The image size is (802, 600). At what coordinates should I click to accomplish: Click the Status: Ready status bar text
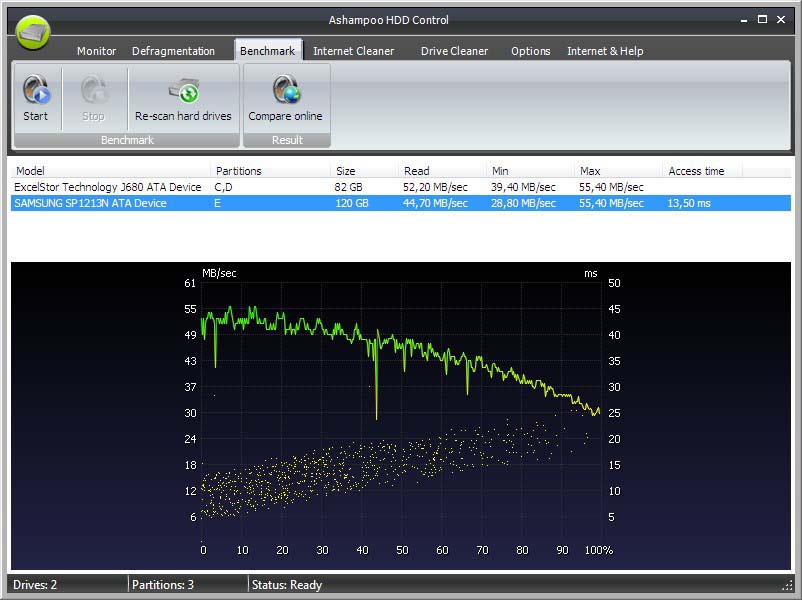click(286, 585)
